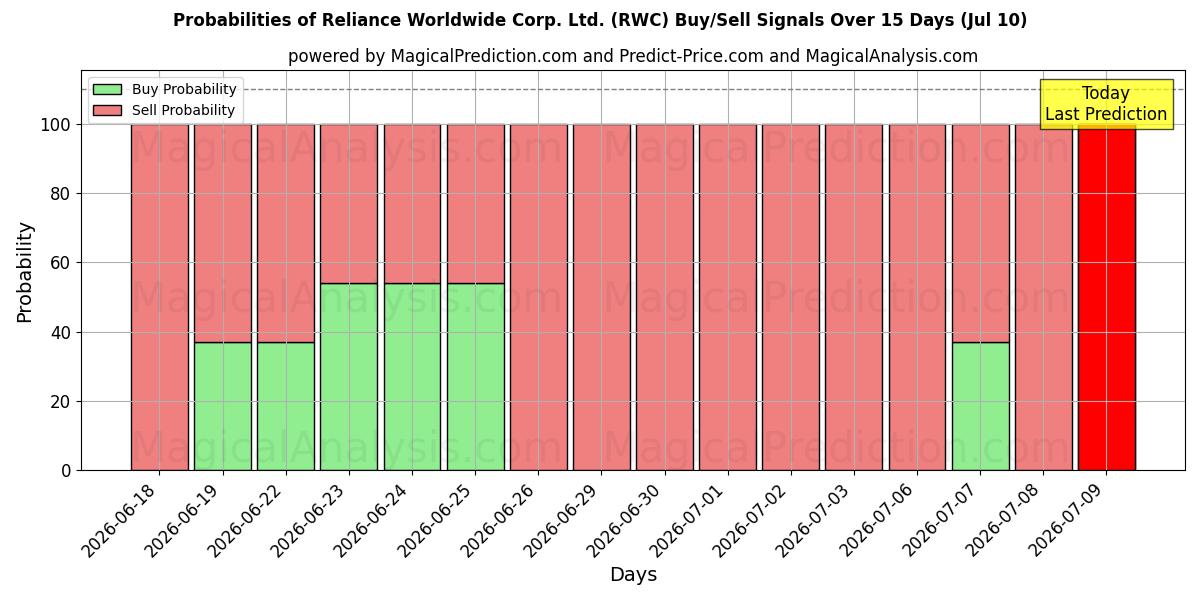Click the 2026-06-19 date axis label

point(185,518)
